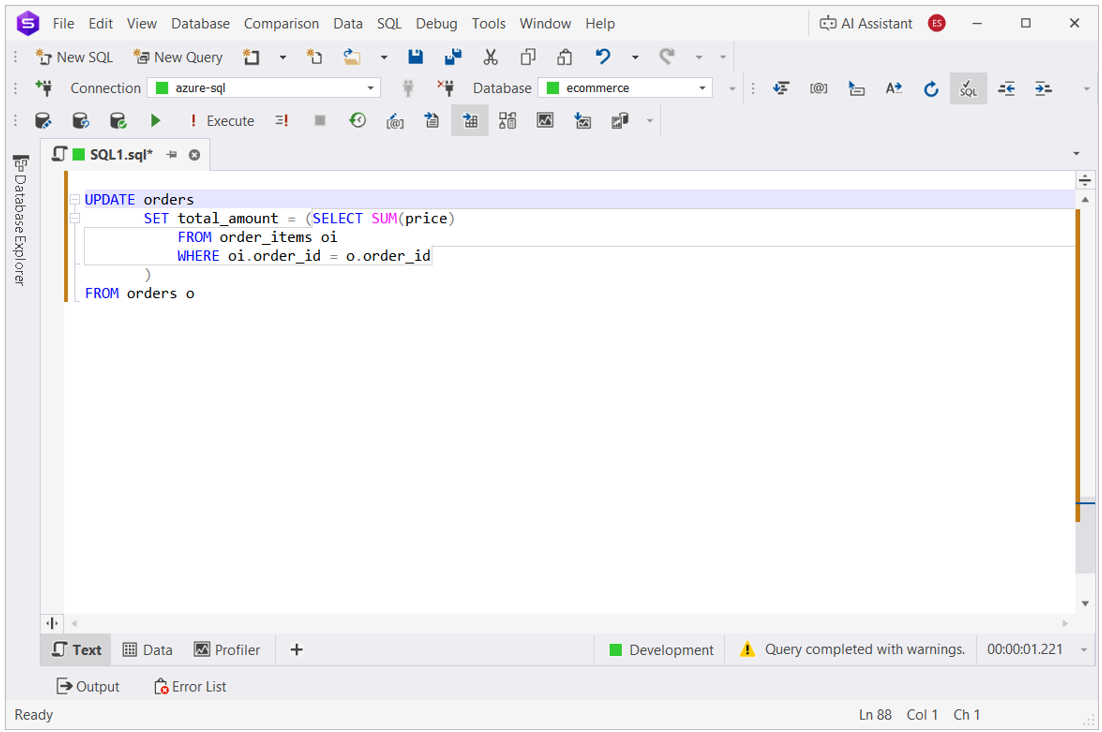
Task: Toggle the results as grid button
Action: 470,121
